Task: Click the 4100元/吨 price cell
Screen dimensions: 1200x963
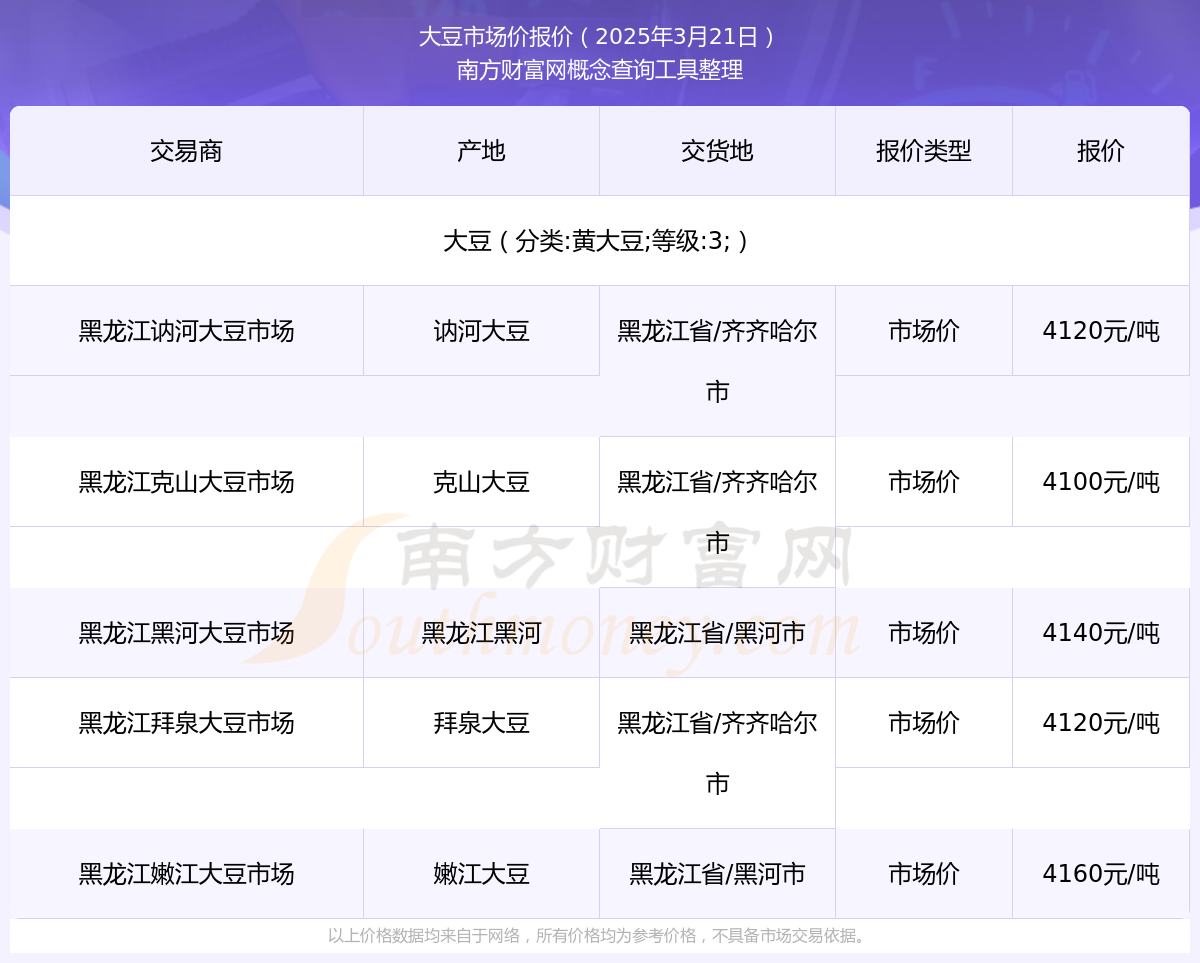Action: 1101,482
